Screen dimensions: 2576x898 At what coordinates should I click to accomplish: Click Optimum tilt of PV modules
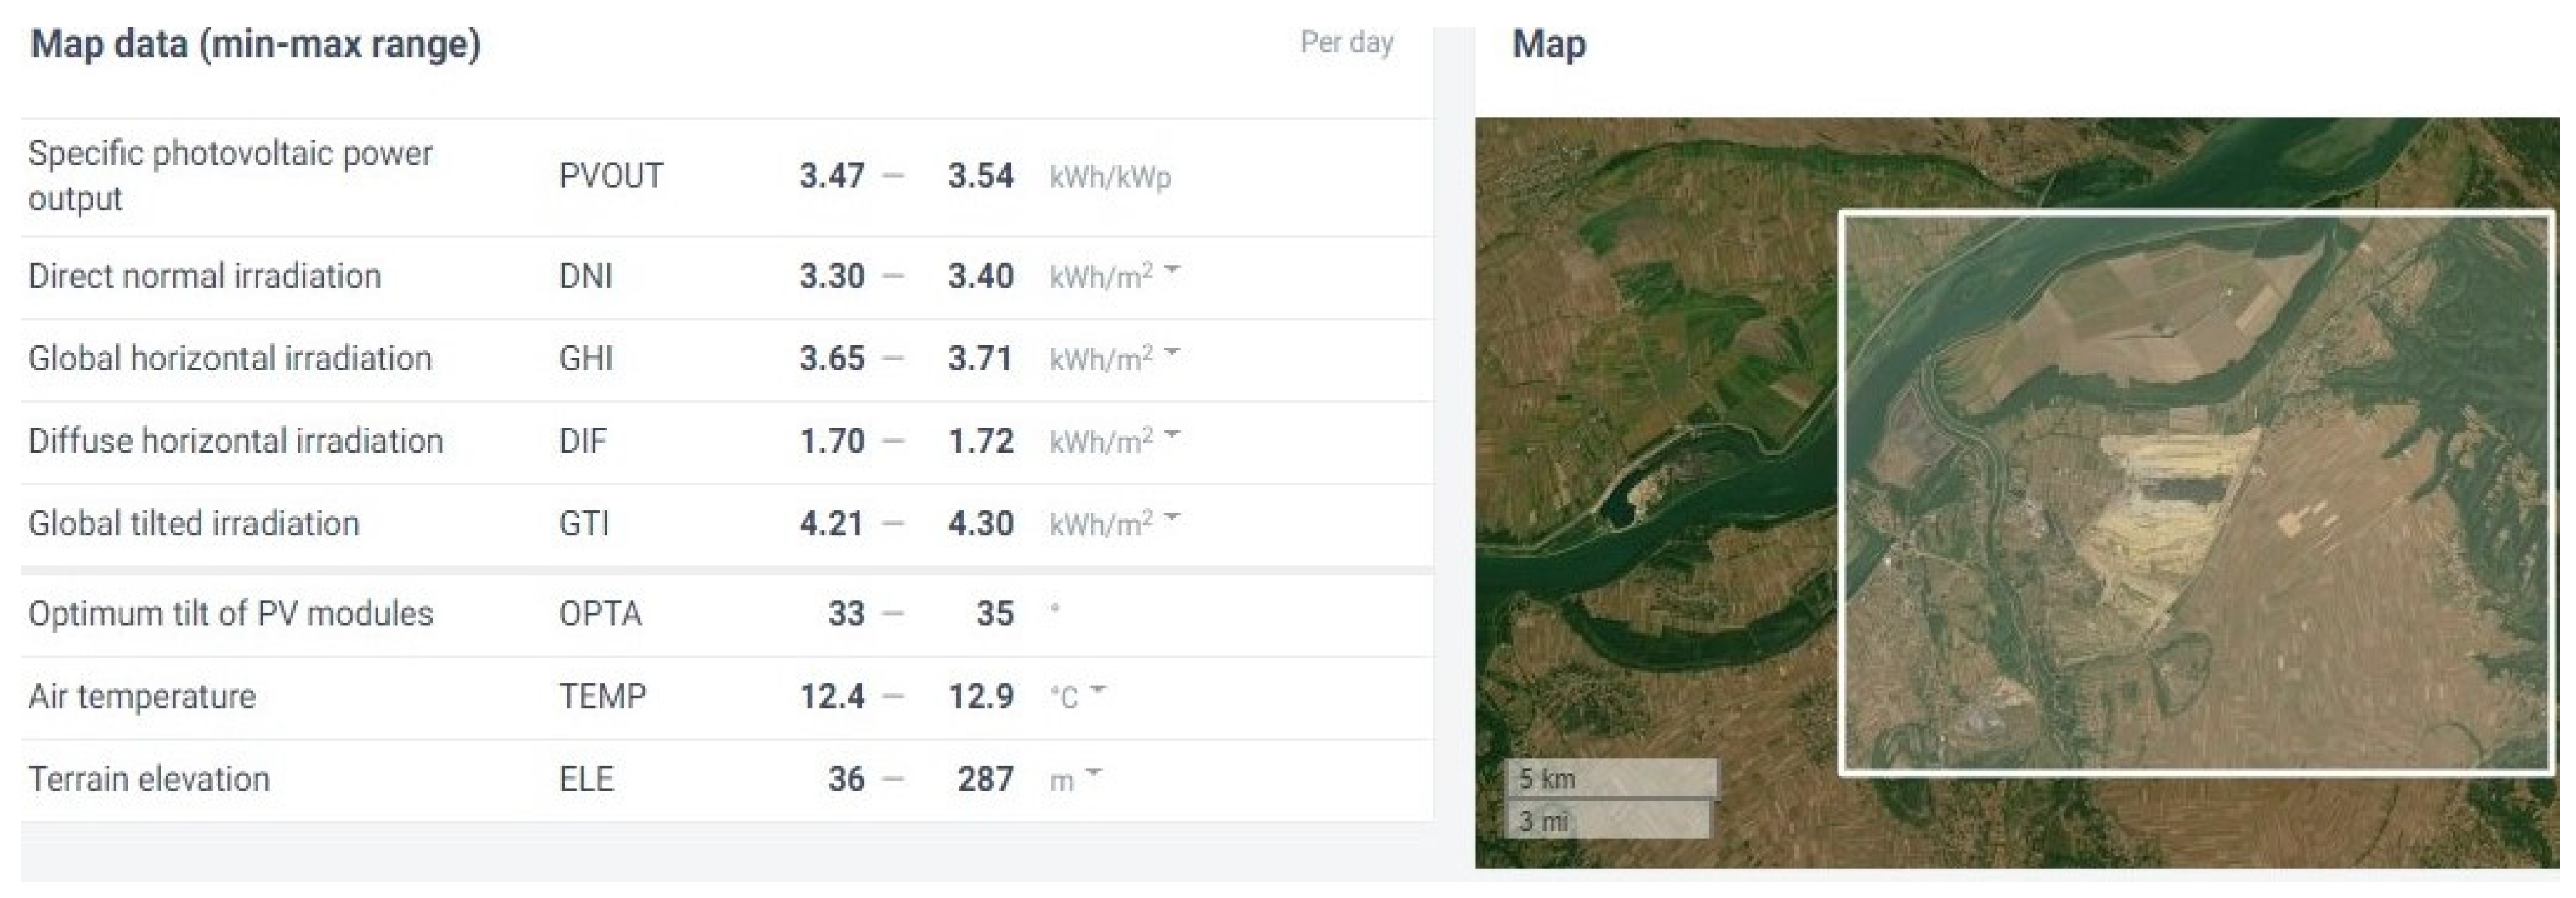230,614
